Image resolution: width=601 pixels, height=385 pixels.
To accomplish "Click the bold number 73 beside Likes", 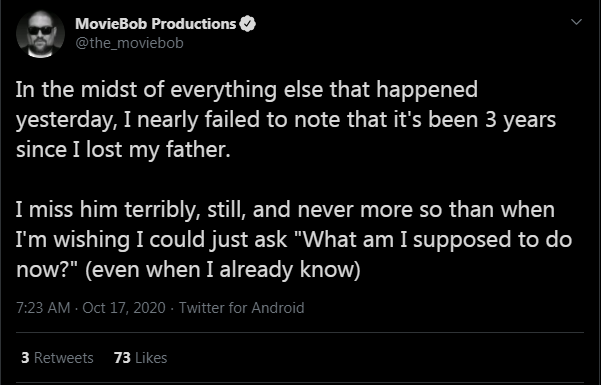I will pyautogui.click(x=122, y=357).
